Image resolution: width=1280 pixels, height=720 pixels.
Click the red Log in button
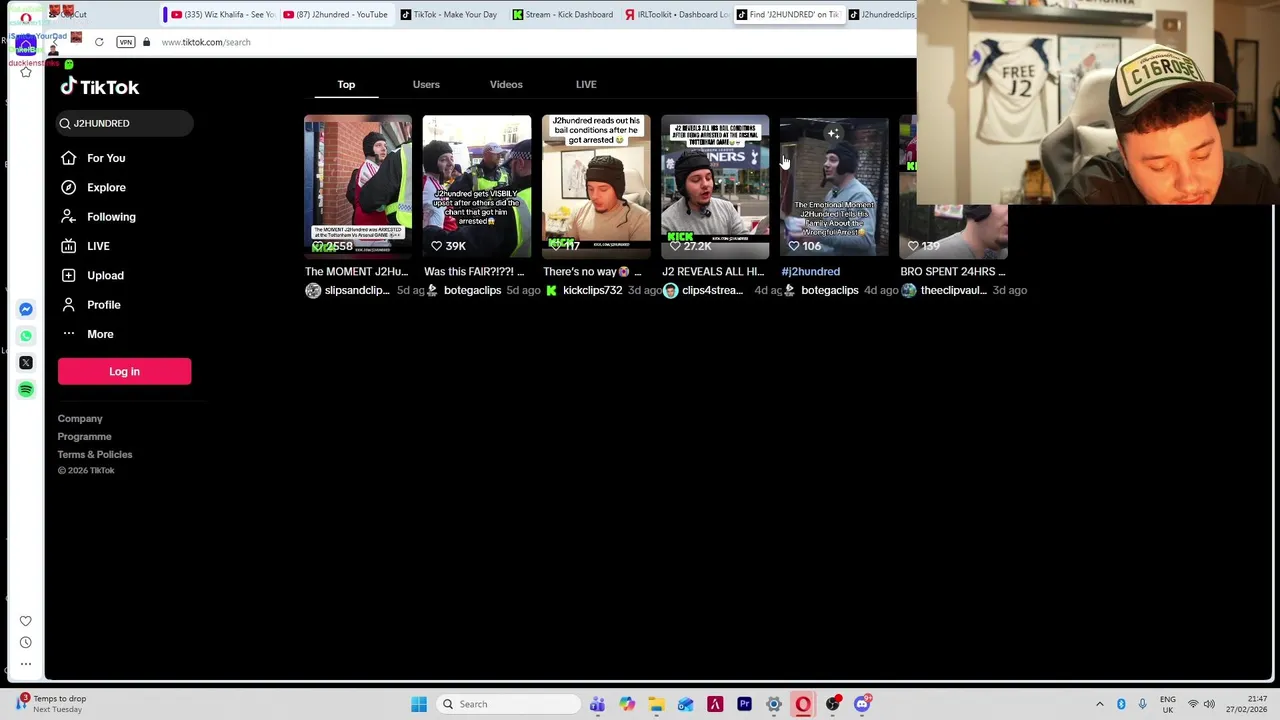[124, 371]
